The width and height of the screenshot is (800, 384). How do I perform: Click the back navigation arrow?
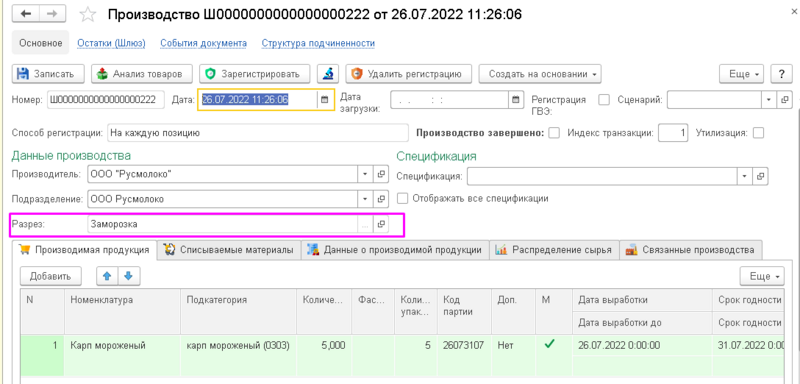(x=26, y=14)
